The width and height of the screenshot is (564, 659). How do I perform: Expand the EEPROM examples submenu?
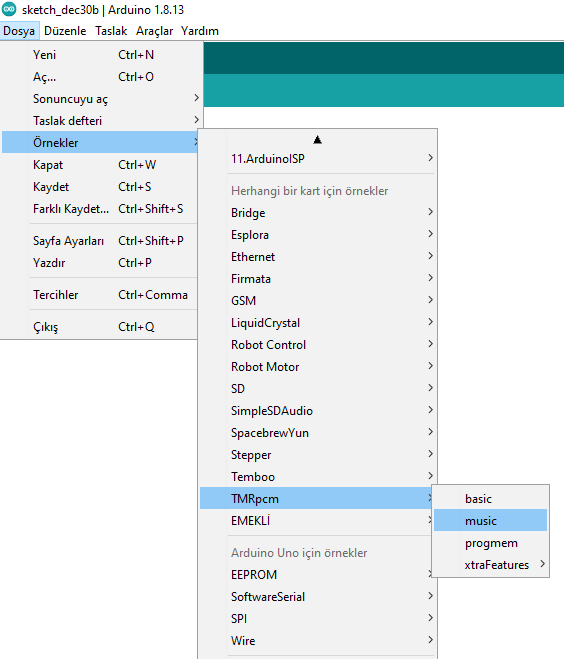pos(316,575)
